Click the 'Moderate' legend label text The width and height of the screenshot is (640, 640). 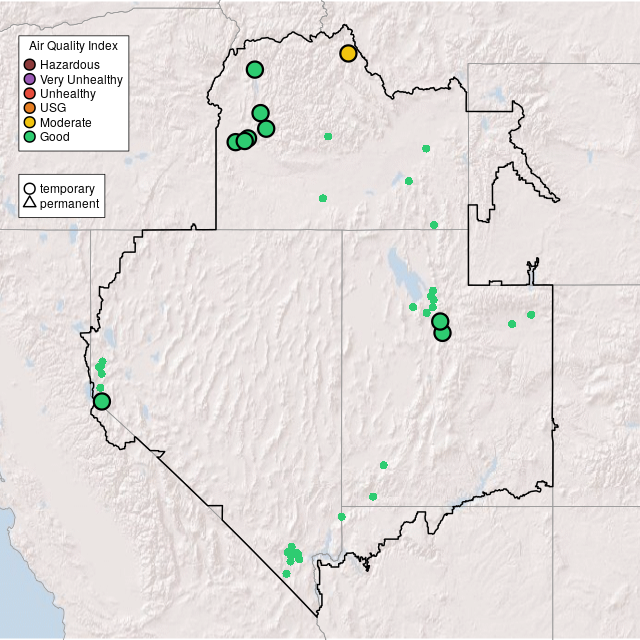[66, 122]
